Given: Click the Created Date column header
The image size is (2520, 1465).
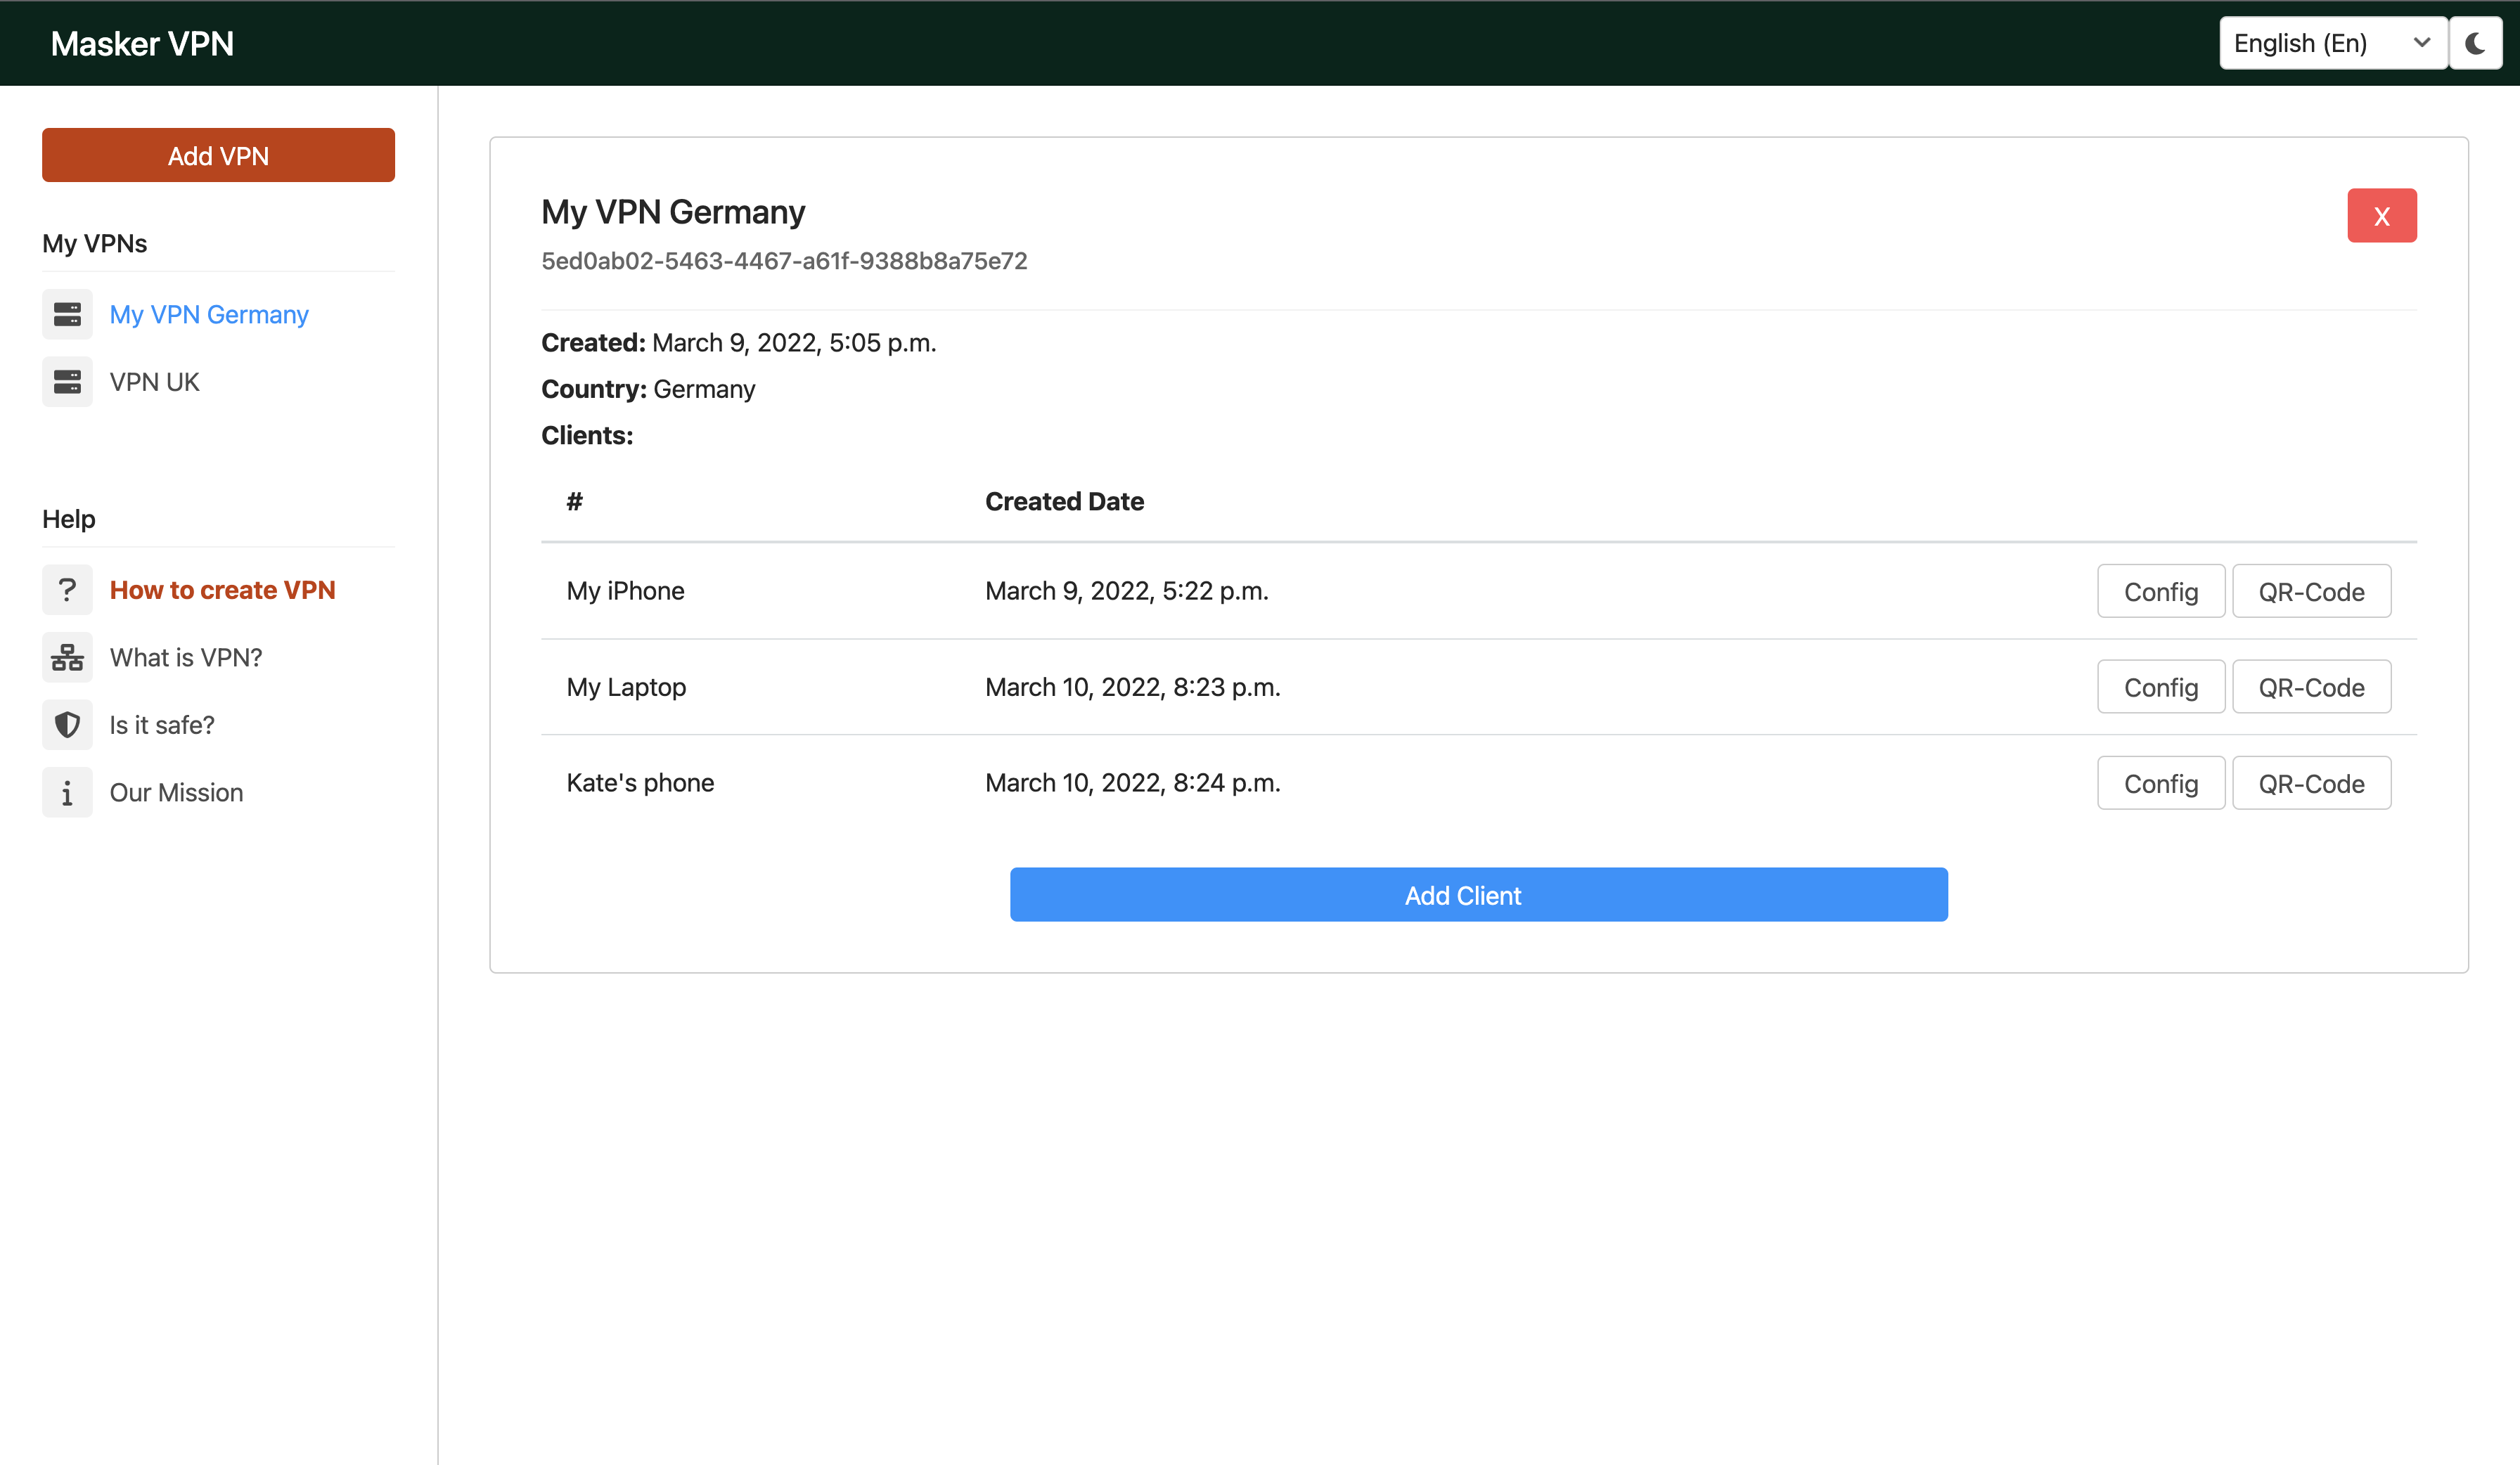Looking at the screenshot, I should click(x=1064, y=501).
